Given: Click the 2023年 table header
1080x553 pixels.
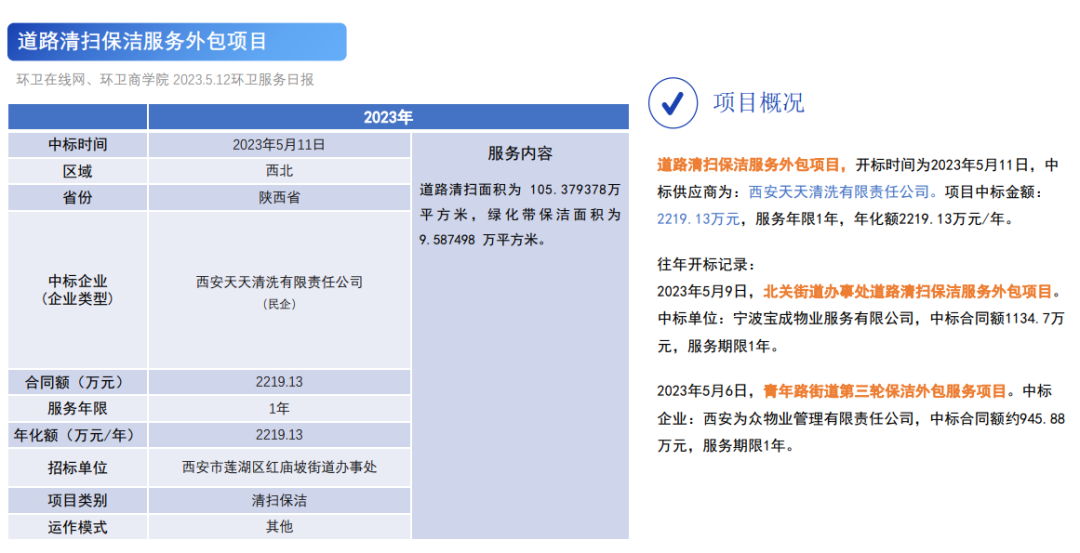Looking at the screenshot, I should [388, 117].
